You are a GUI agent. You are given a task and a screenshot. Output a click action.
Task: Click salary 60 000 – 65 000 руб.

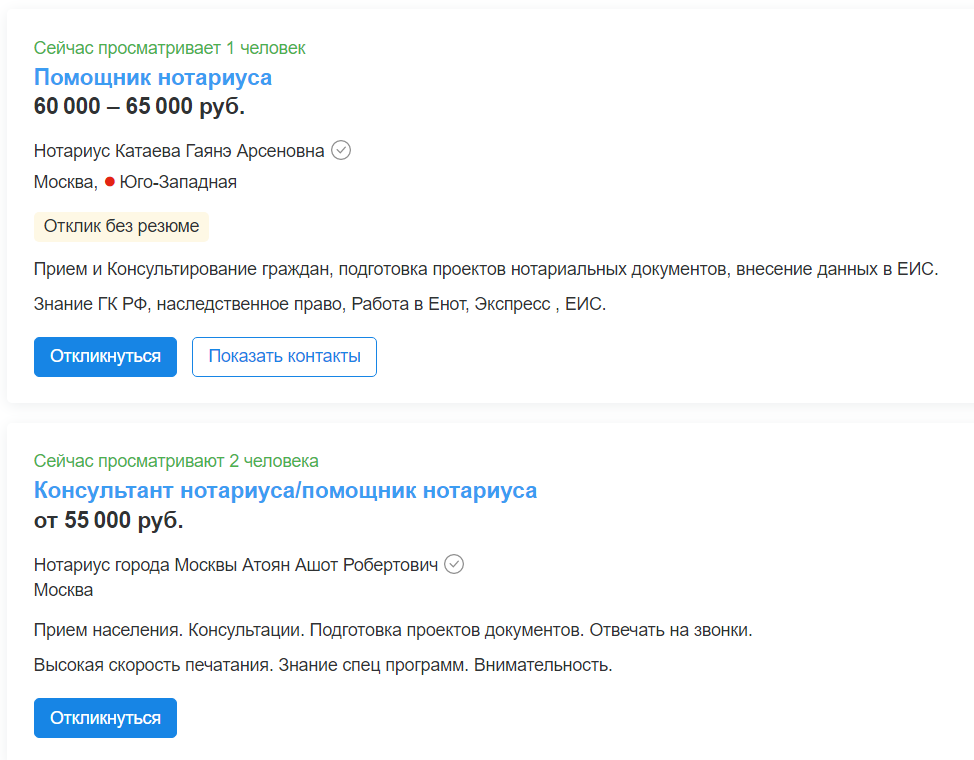(x=139, y=106)
